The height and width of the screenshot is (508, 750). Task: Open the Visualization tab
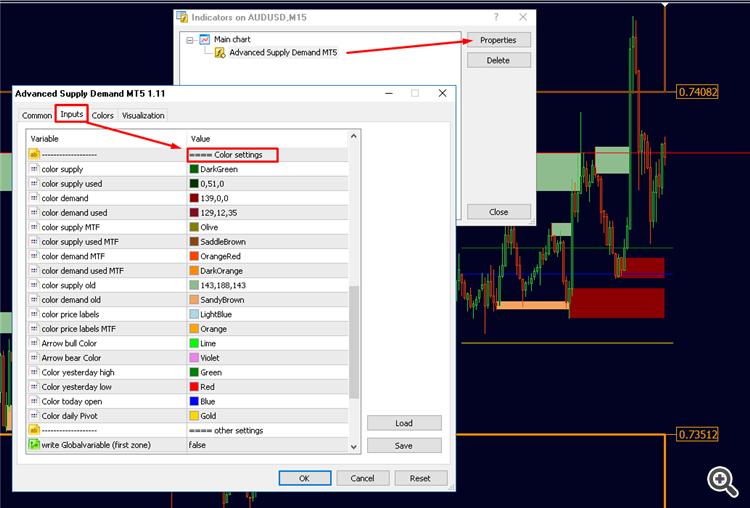point(143,116)
